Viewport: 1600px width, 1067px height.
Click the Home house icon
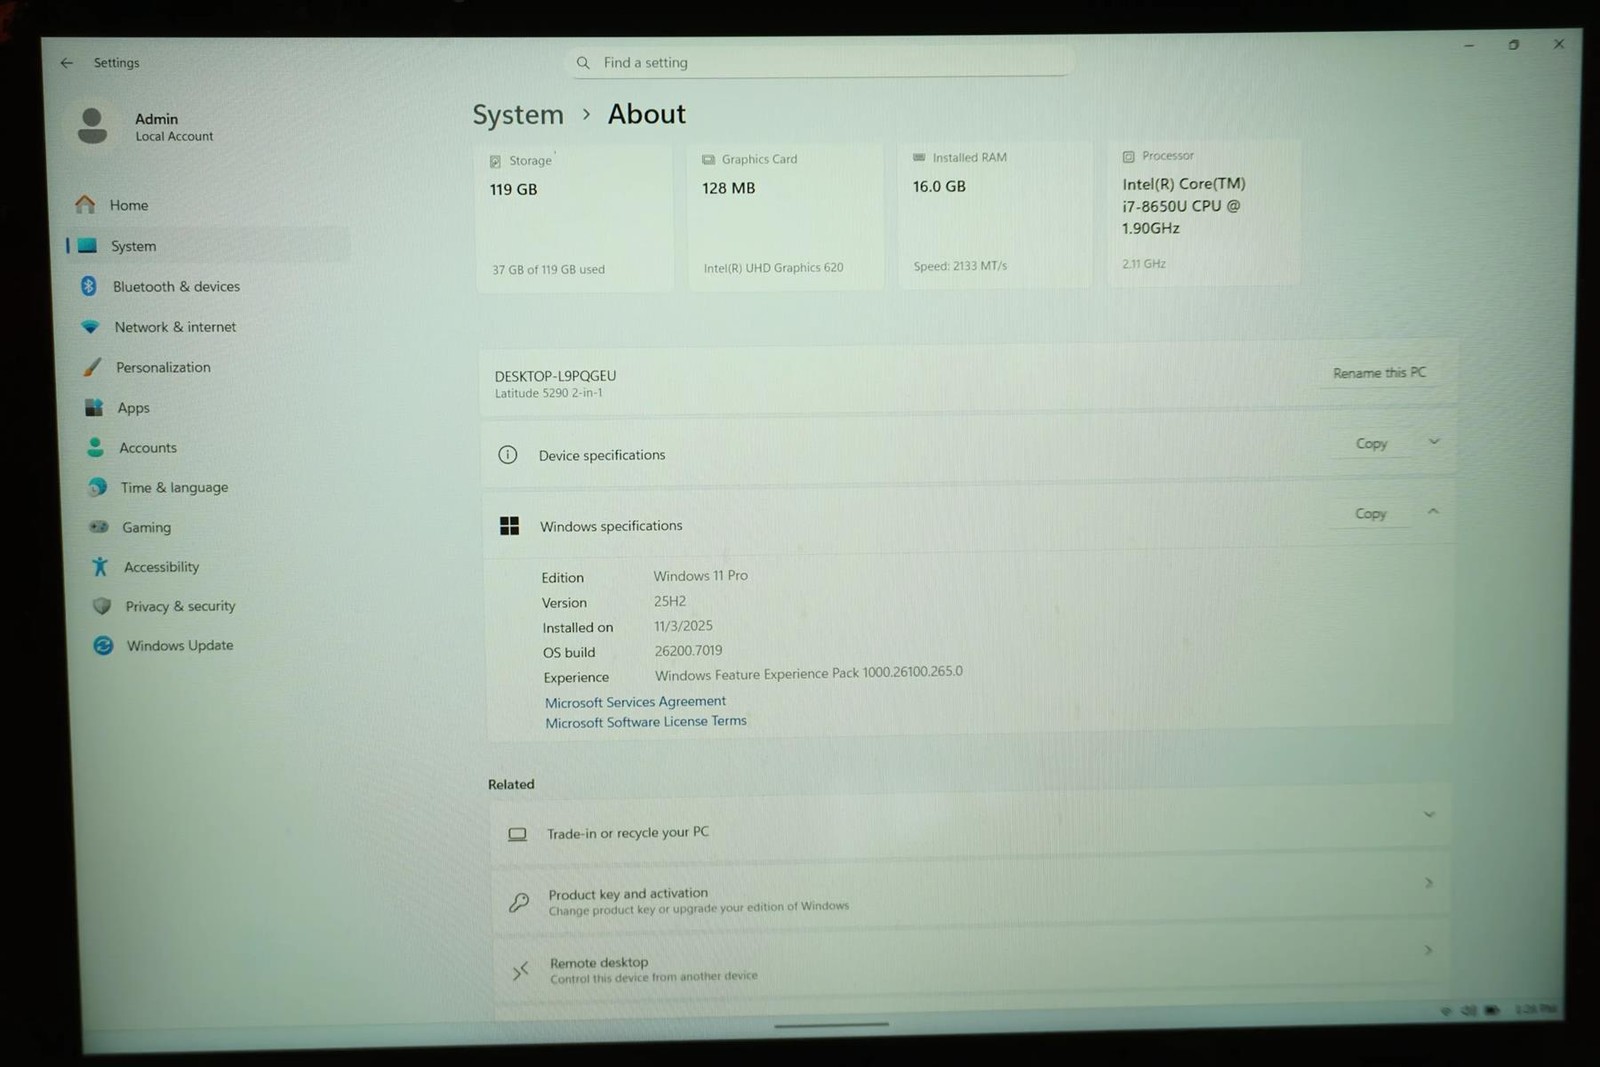(85, 204)
